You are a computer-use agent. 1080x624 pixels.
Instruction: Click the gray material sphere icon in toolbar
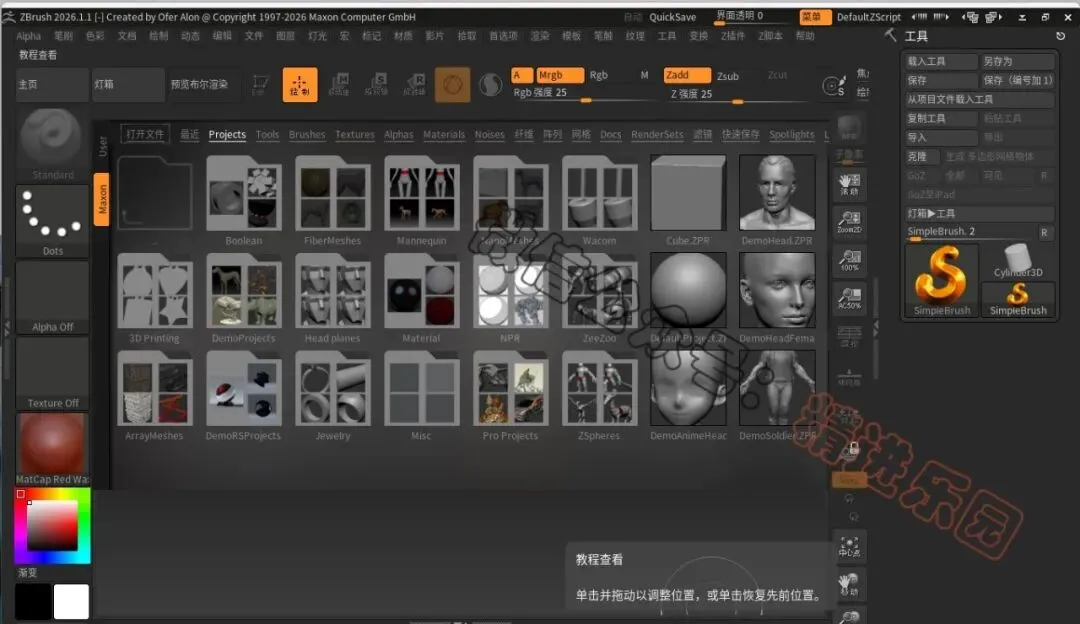pos(490,85)
